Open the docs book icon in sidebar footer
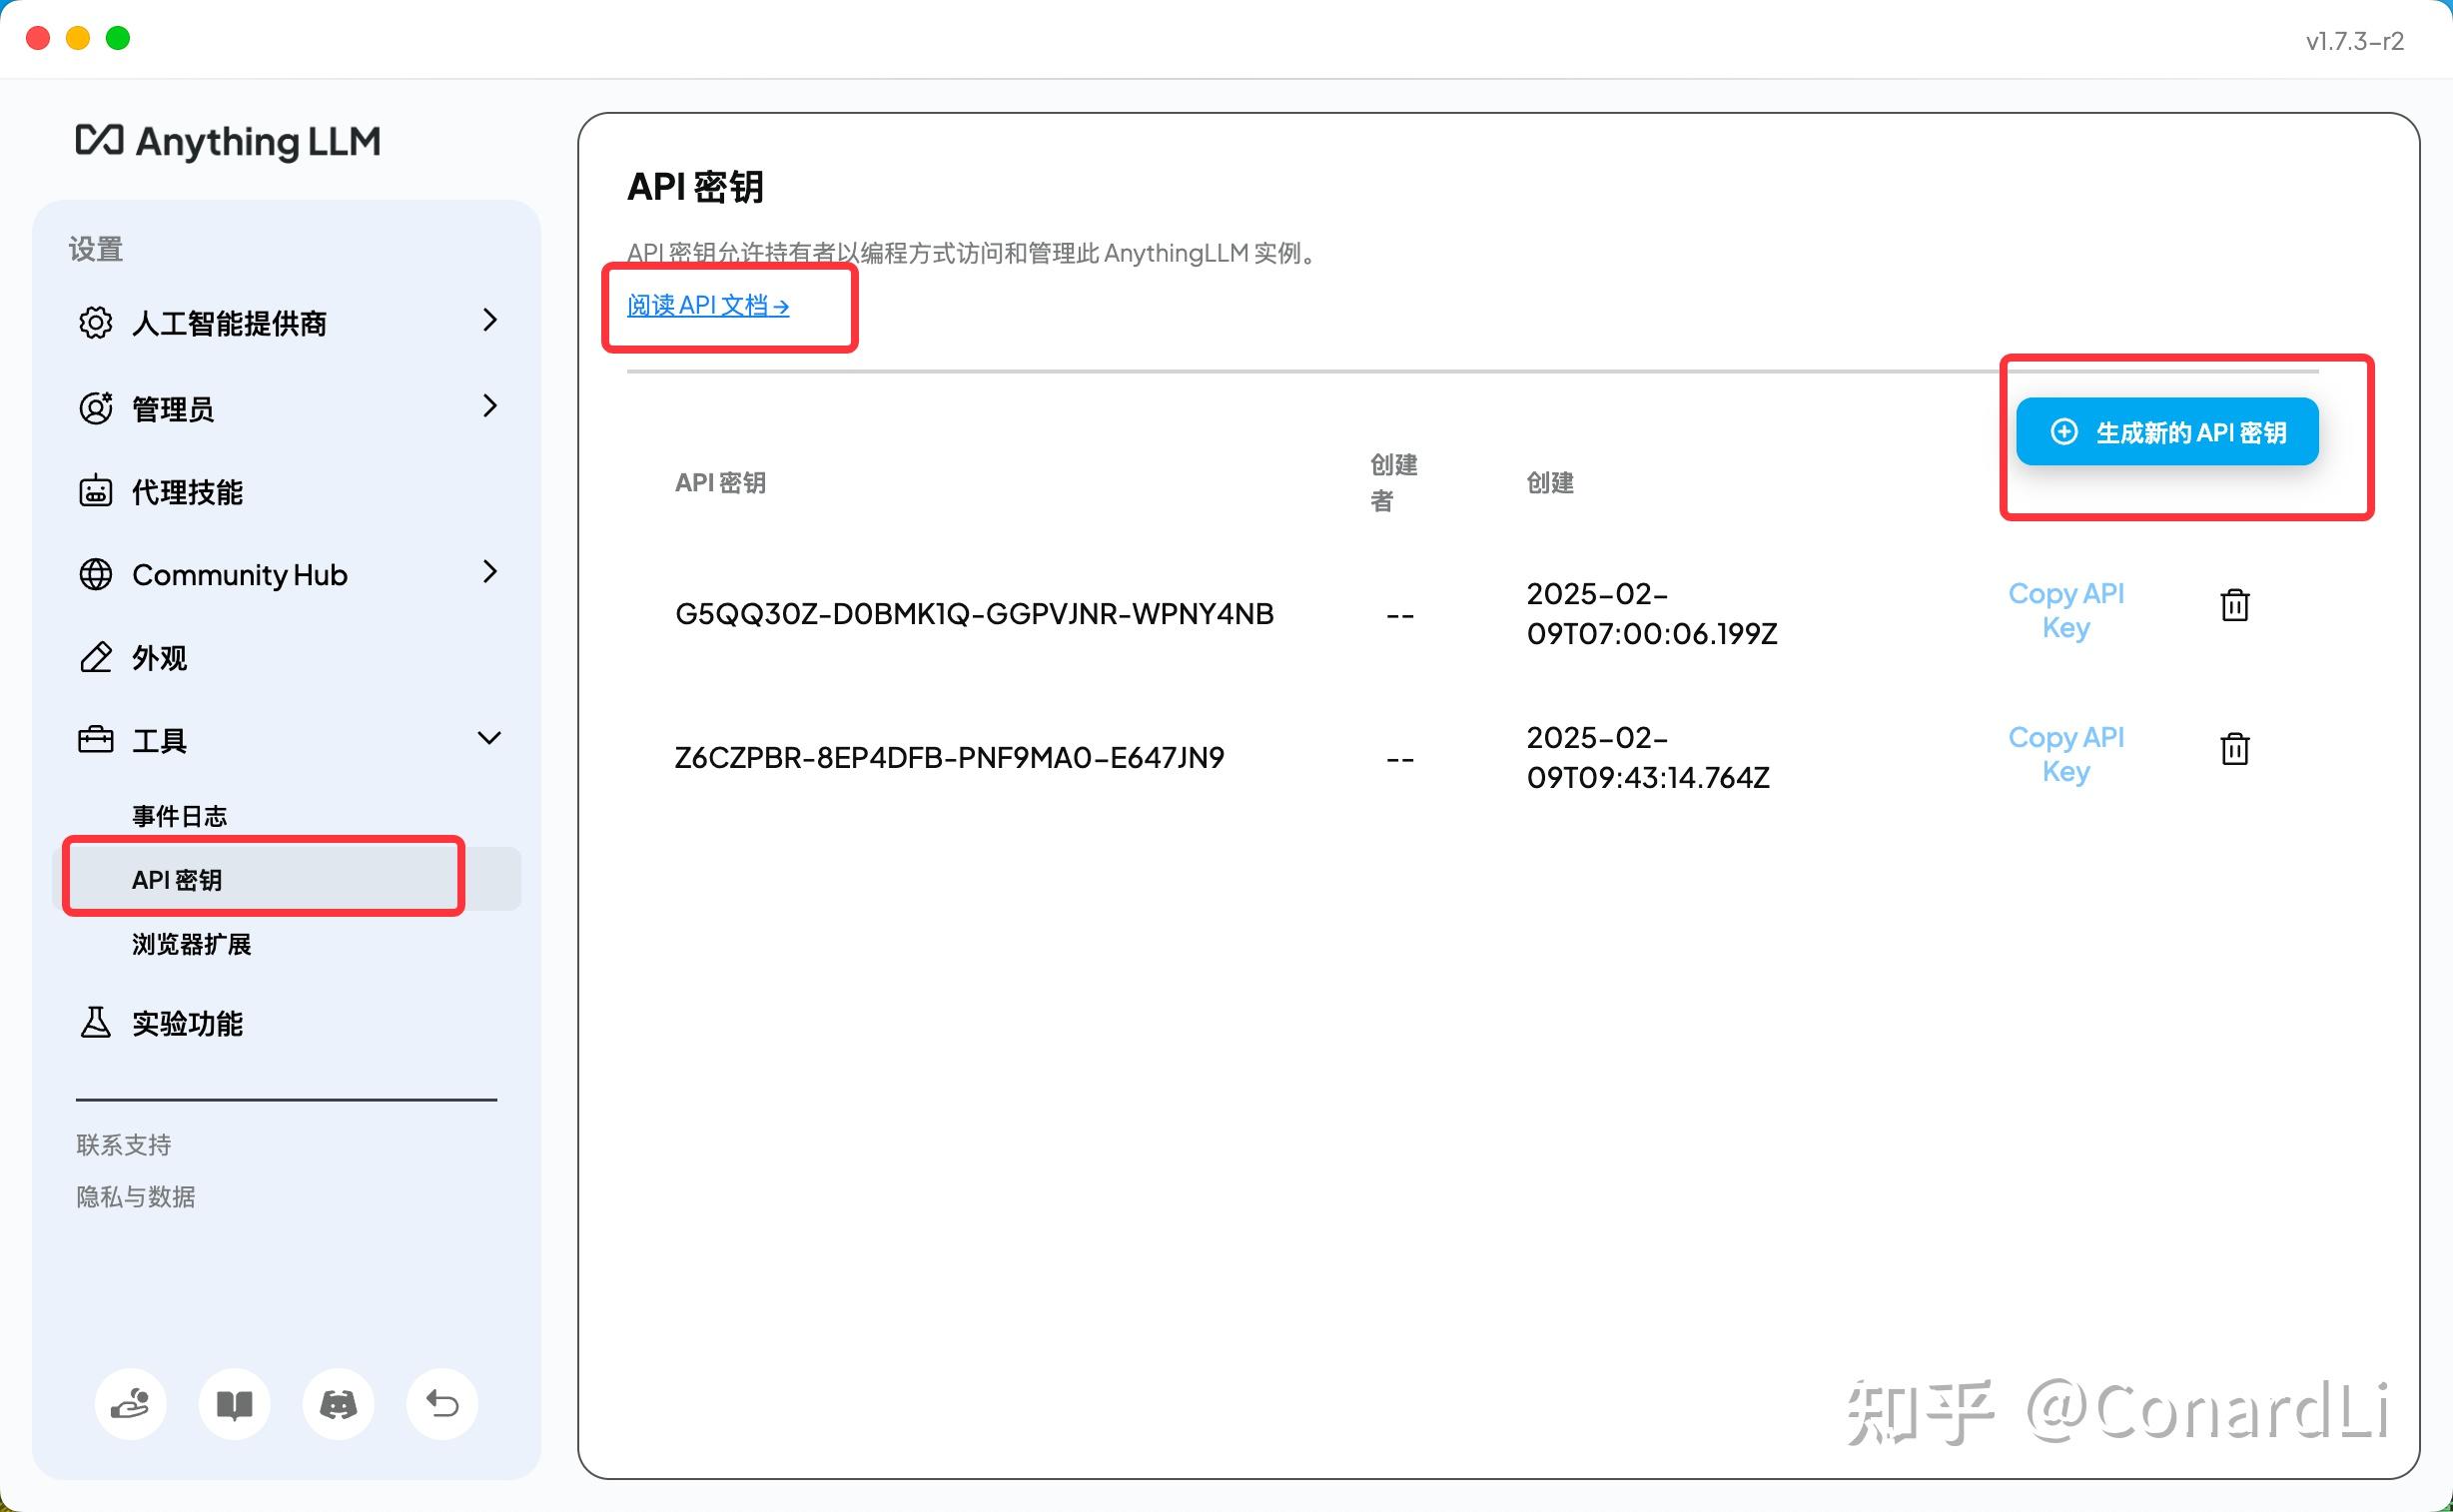 point(234,1404)
